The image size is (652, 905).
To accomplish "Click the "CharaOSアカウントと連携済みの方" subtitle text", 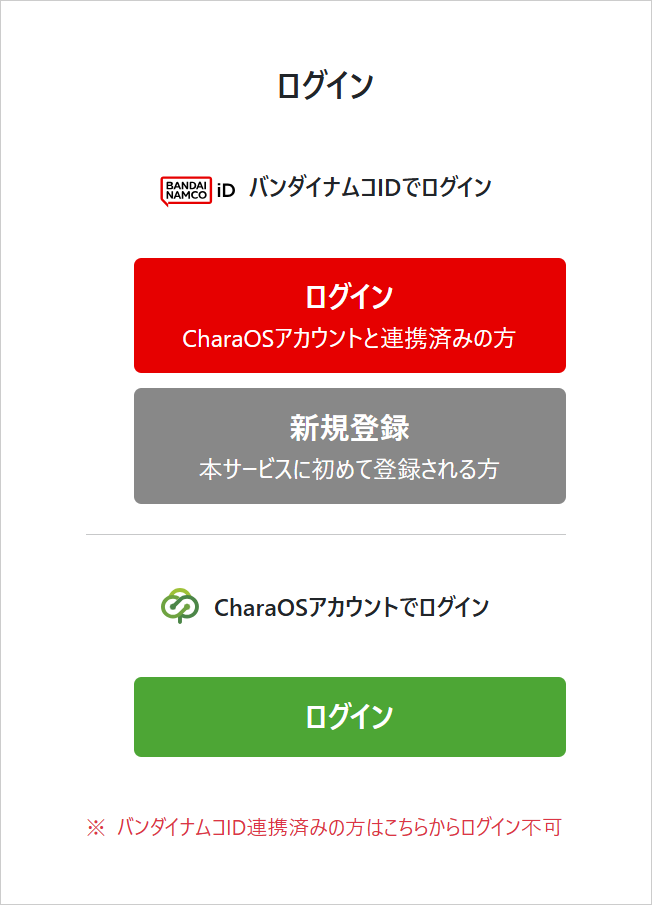I will [349, 339].
